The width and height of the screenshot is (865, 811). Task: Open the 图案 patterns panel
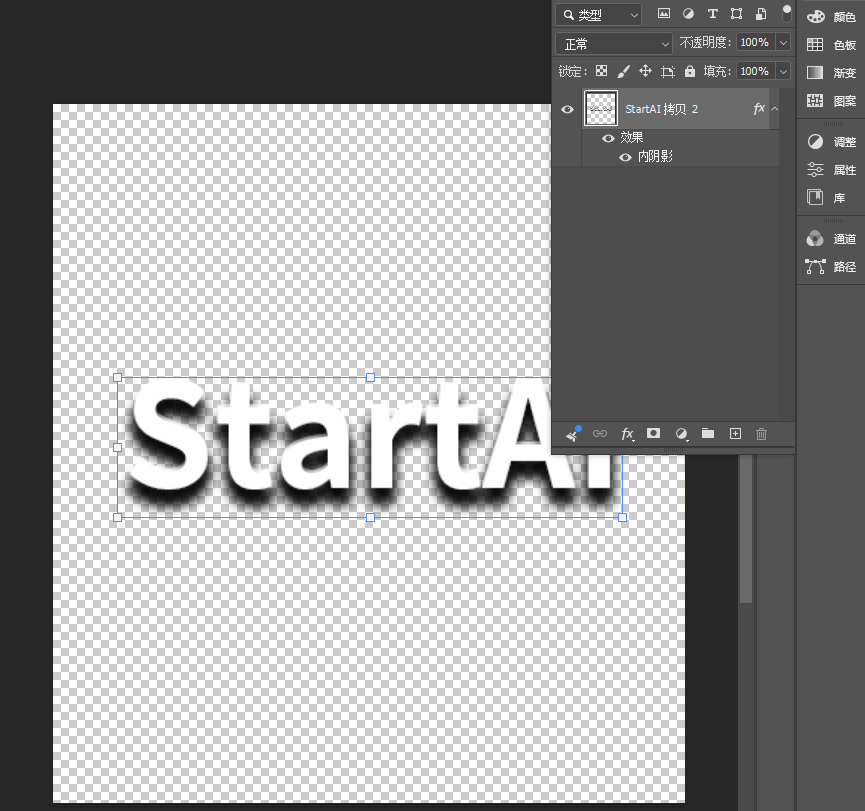tap(831, 101)
